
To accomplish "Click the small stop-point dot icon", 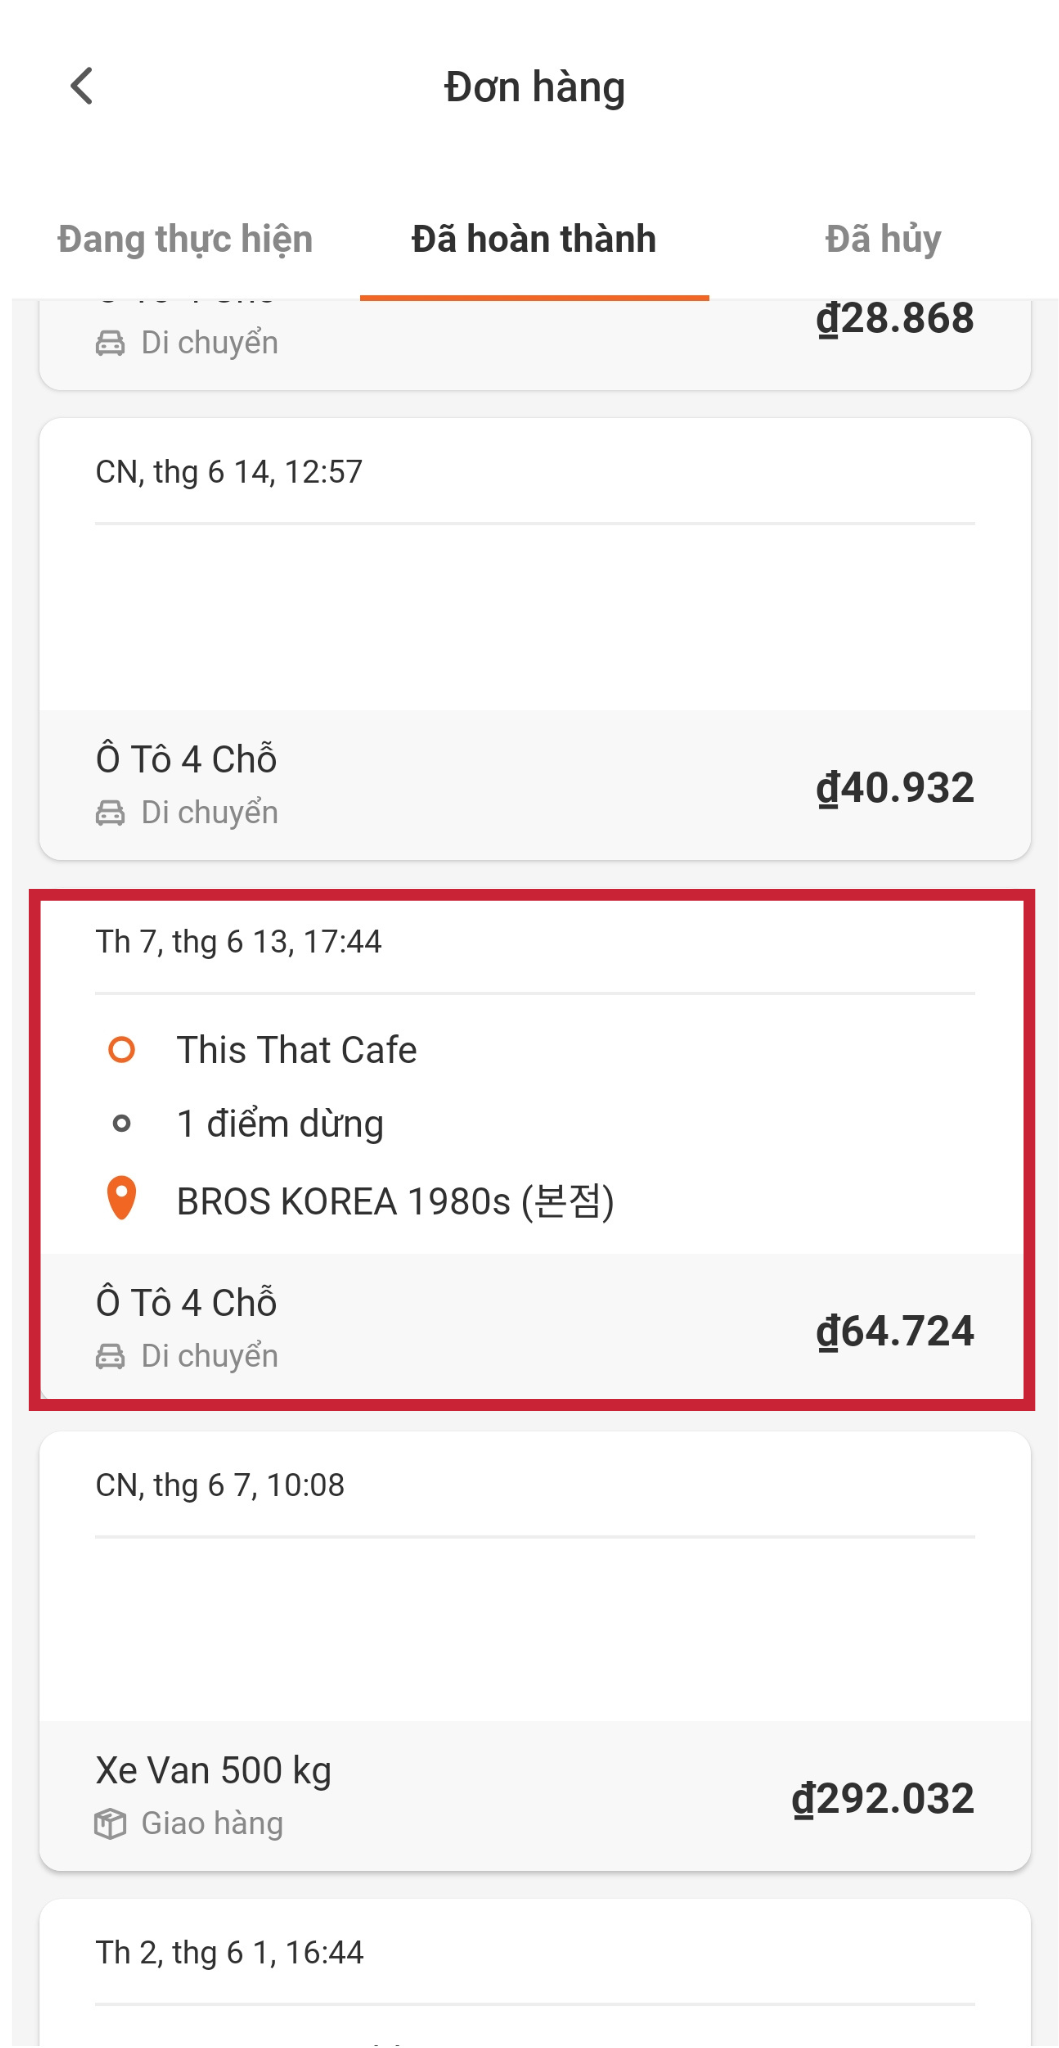I will click(122, 1124).
